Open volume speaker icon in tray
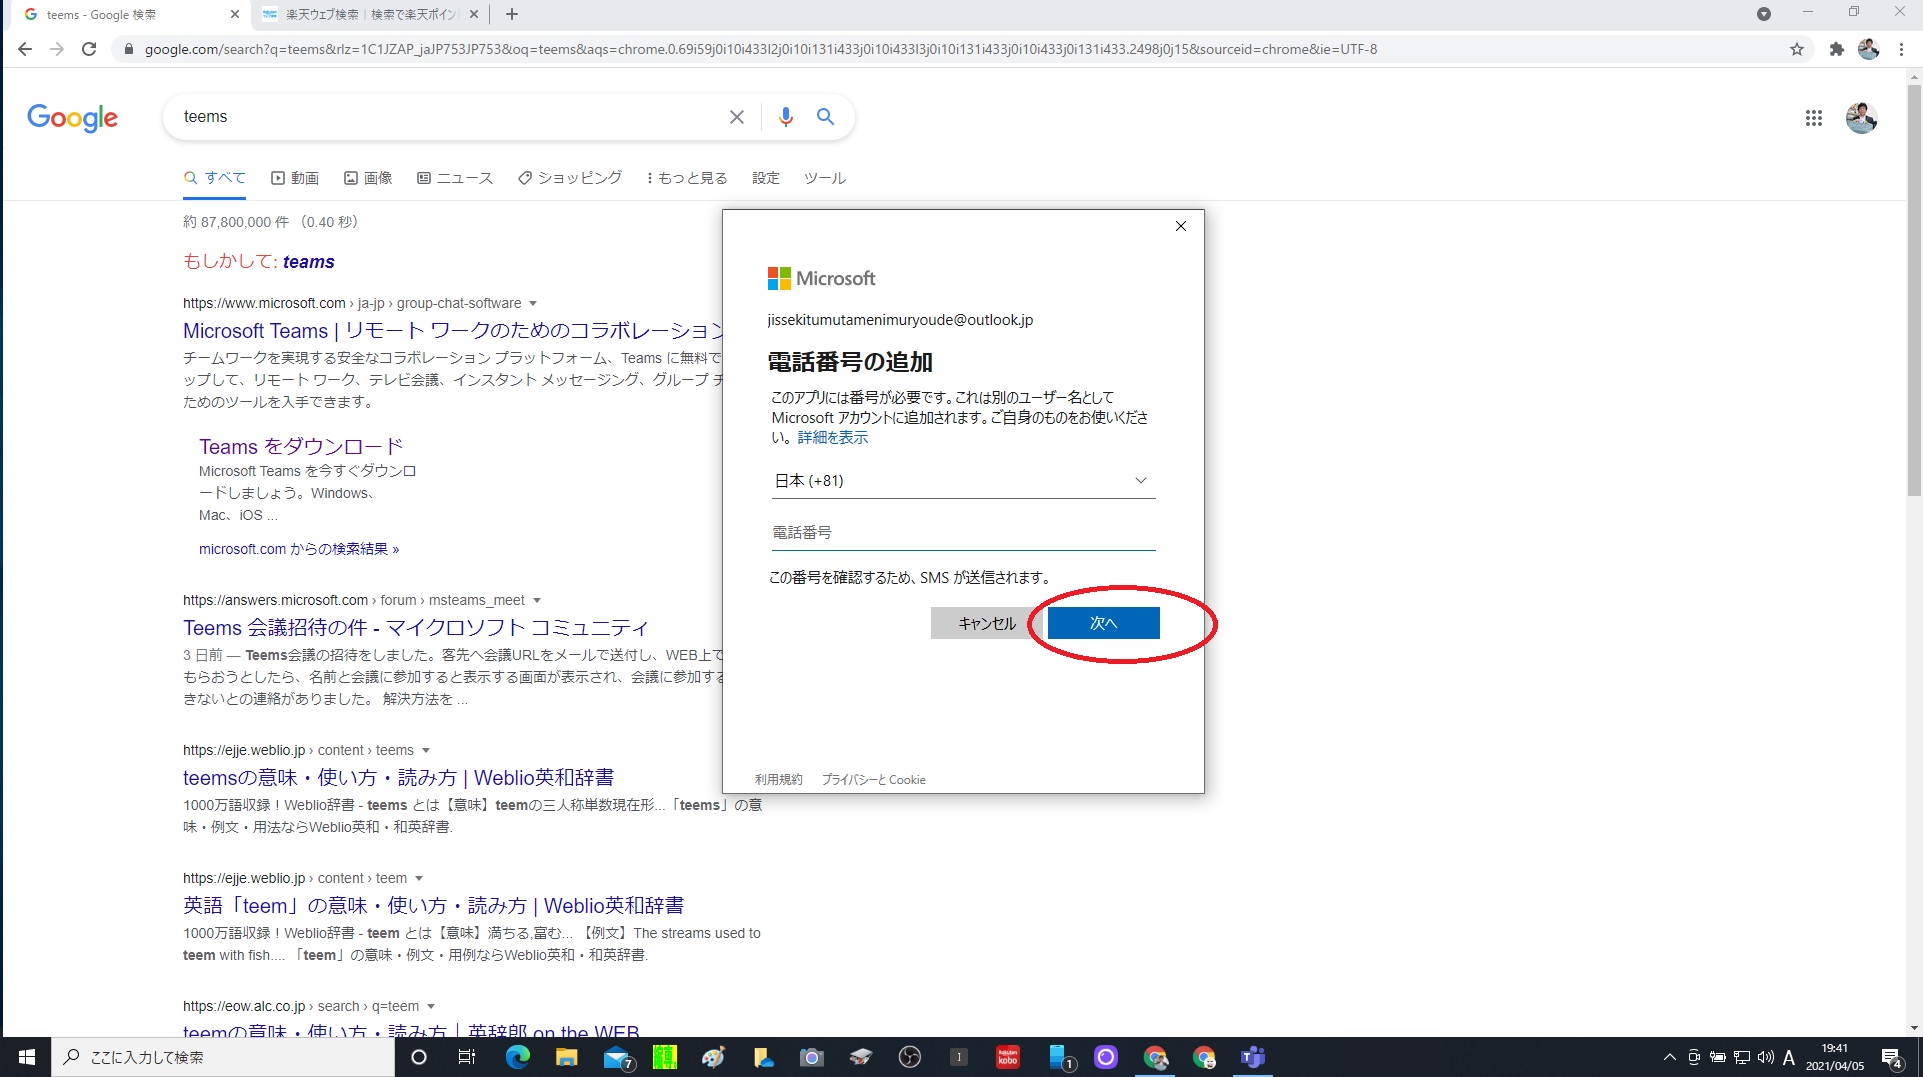The width and height of the screenshot is (1923, 1077). point(1765,1057)
